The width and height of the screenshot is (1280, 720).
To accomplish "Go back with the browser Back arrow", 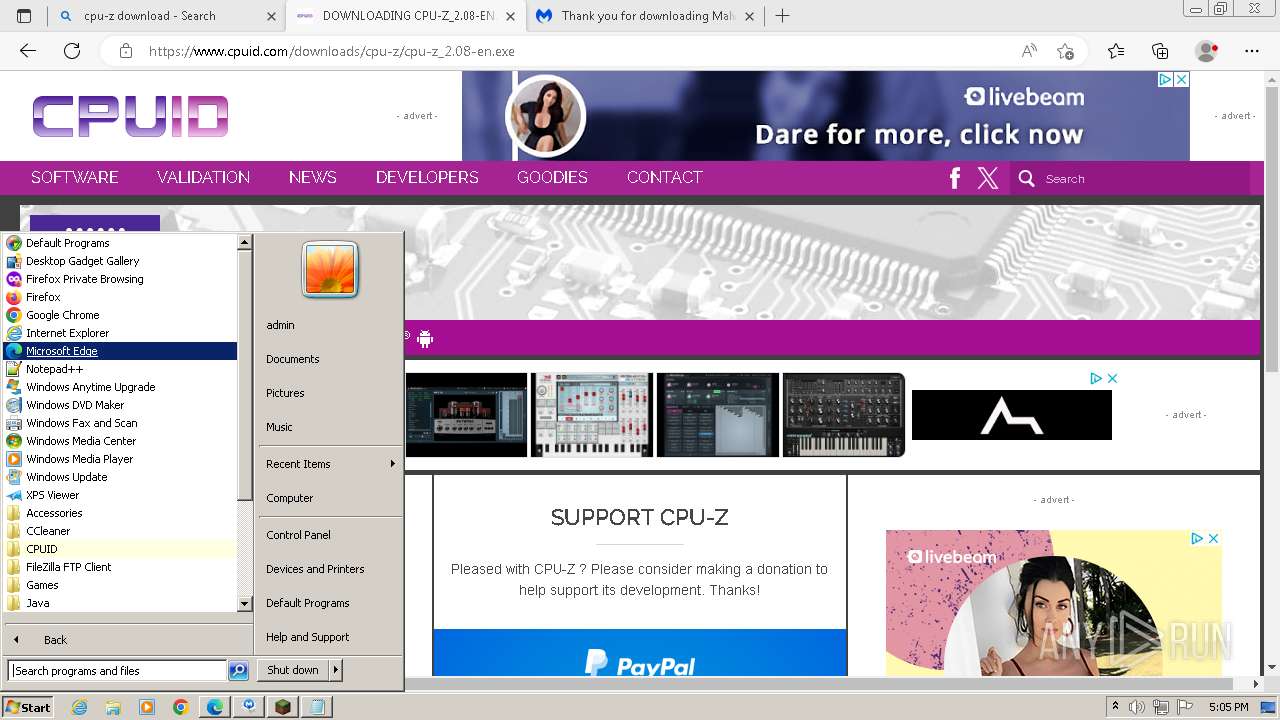I will pyautogui.click(x=27, y=51).
